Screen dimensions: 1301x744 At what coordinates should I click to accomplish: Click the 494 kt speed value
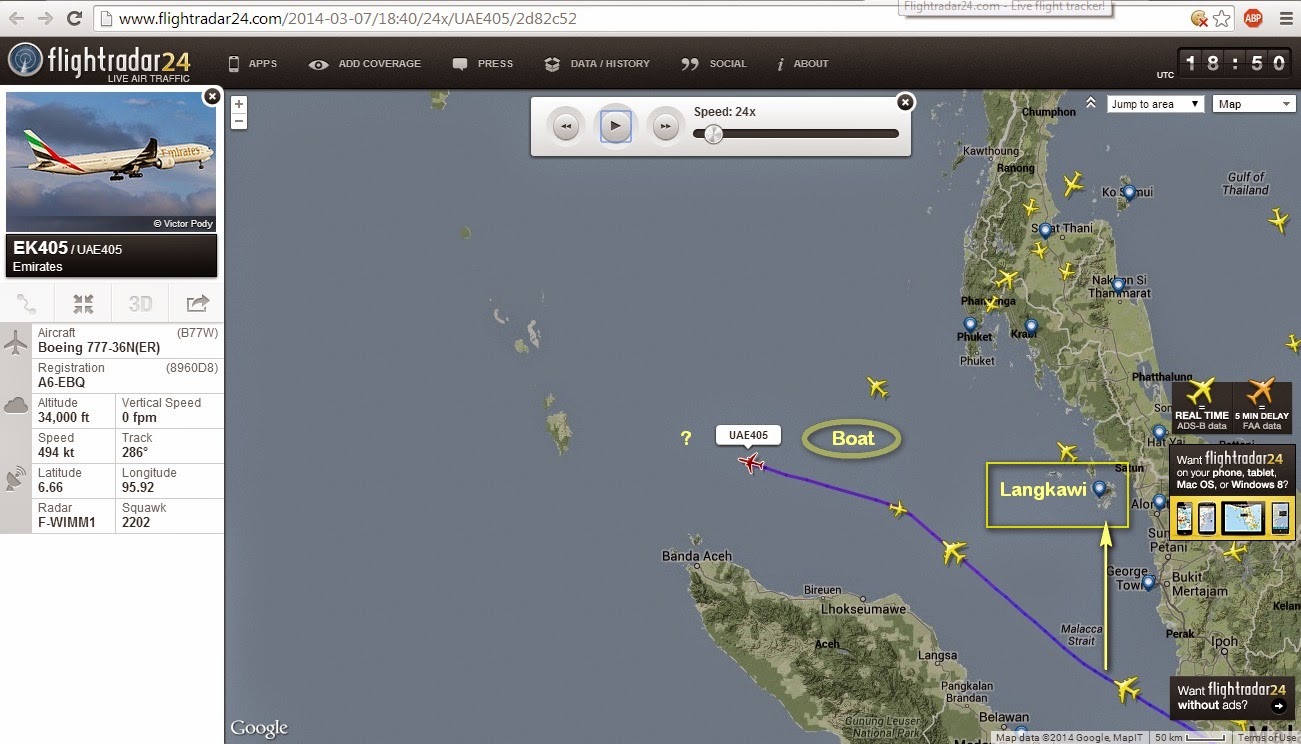56,453
